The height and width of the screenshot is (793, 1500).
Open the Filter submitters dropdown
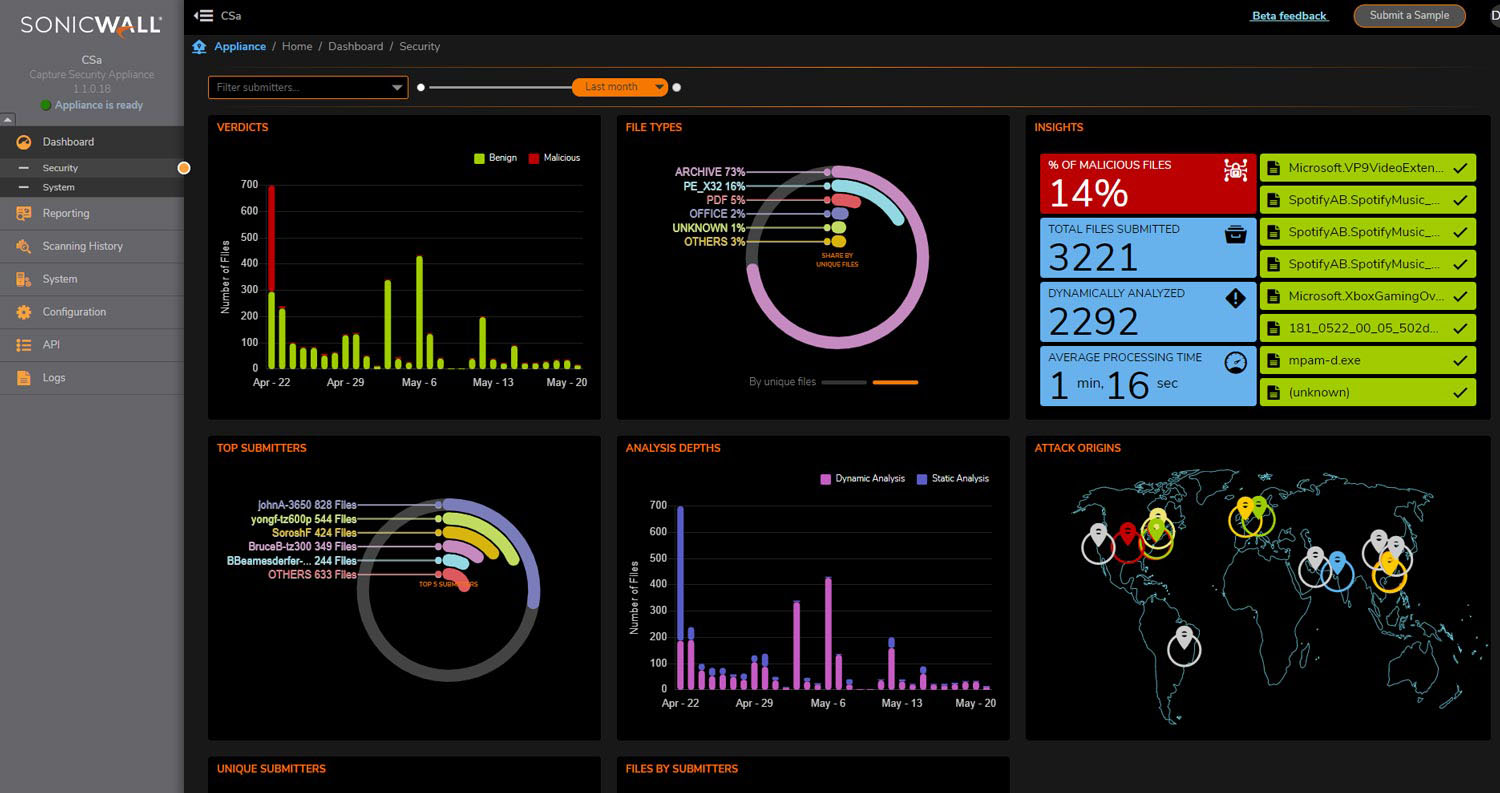click(308, 87)
